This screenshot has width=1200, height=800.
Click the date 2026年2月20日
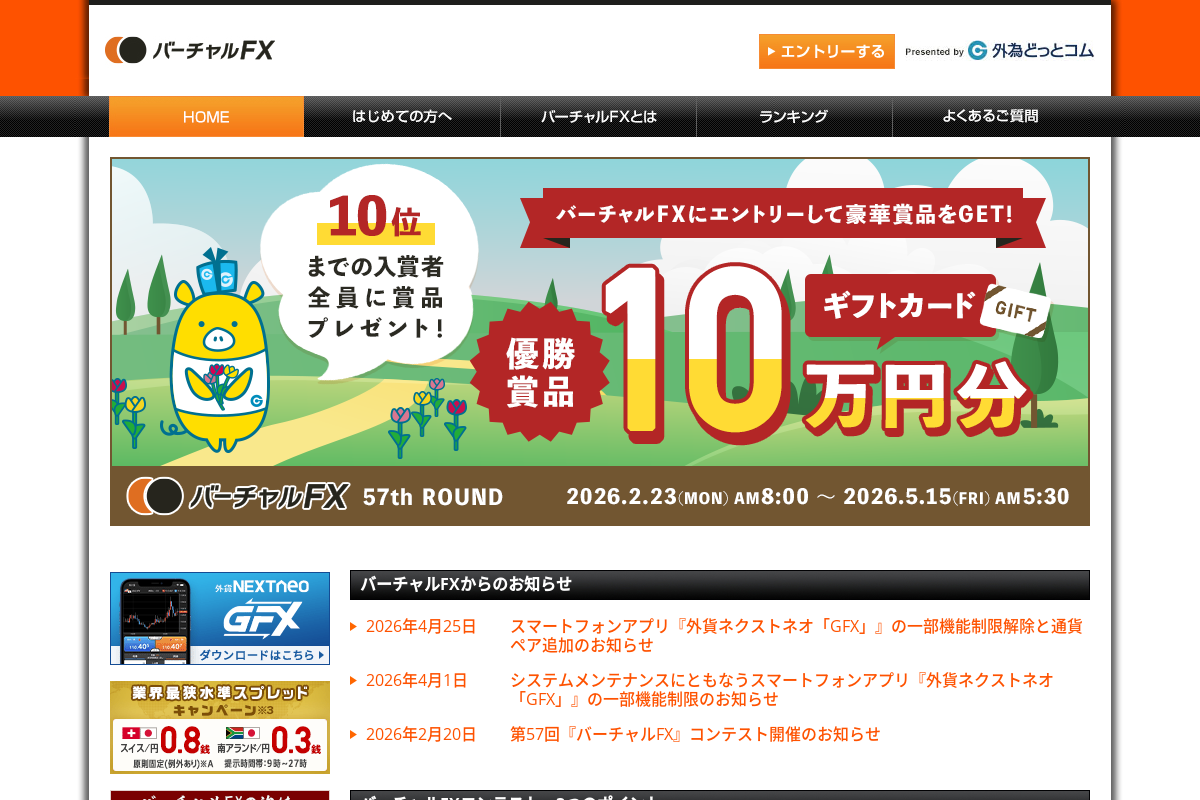pos(421,734)
